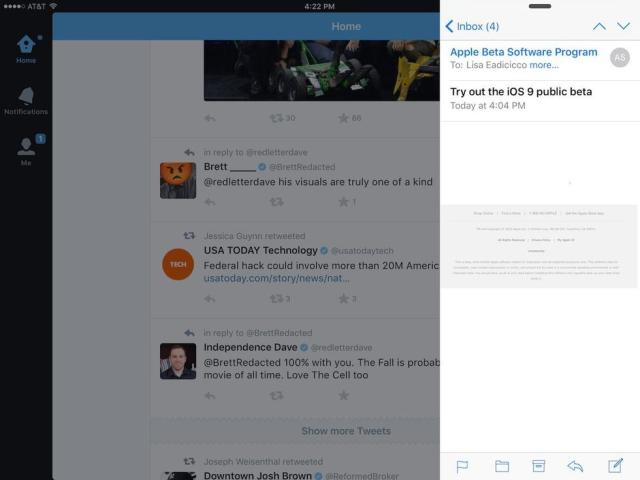Open 'in reply to @BrettRedacted' link
Viewport: 640px width, 480px height.
pyautogui.click(x=258, y=333)
